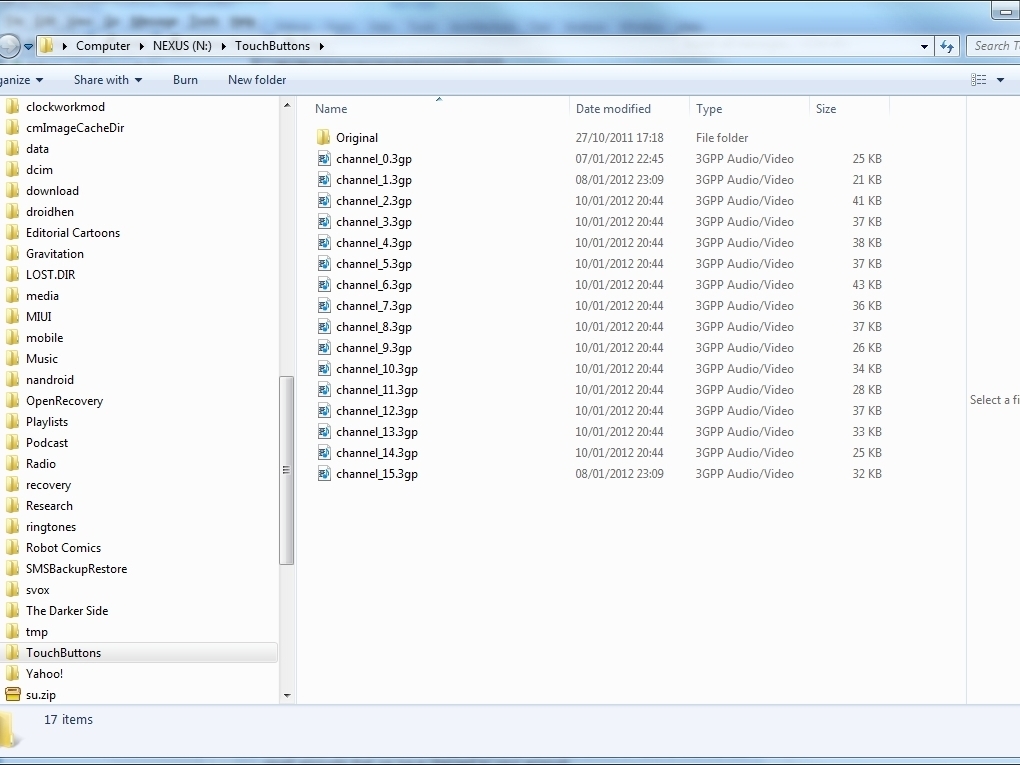Click the ringtones folder icon in sidebar
1020x765 pixels.
point(12,526)
